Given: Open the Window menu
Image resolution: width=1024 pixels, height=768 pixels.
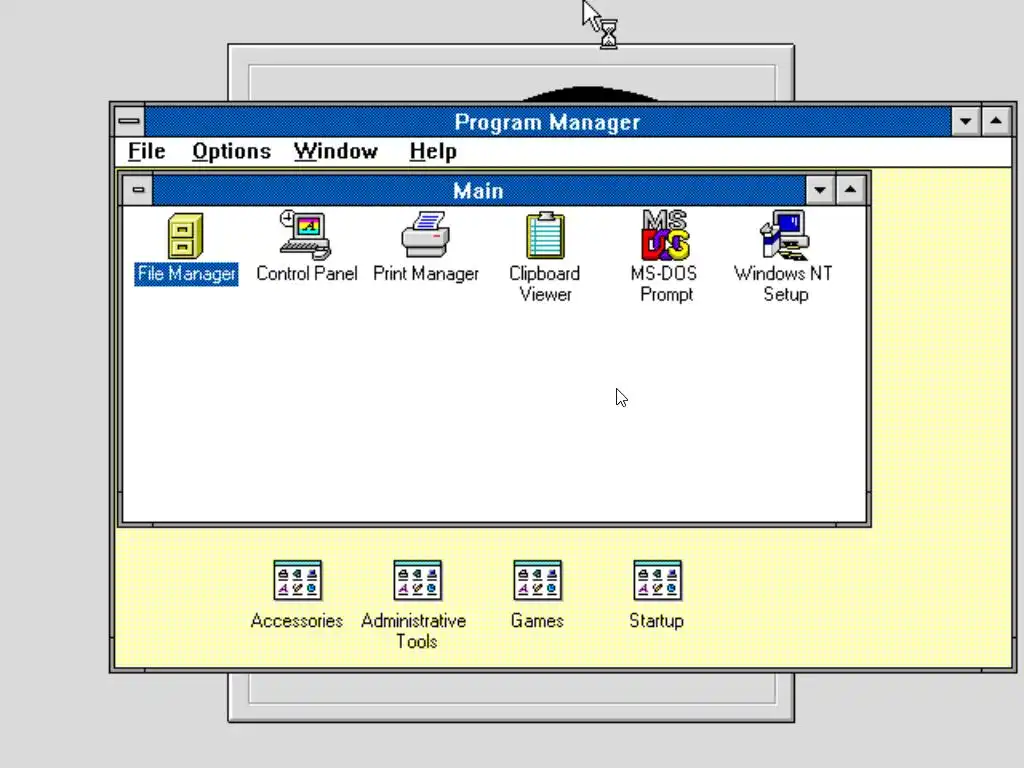Looking at the screenshot, I should (336, 152).
